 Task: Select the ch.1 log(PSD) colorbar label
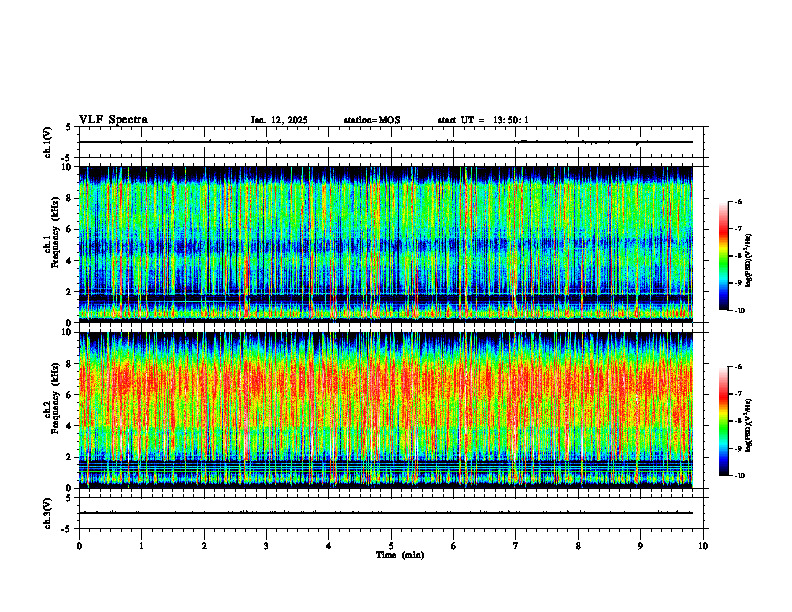click(x=749, y=261)
